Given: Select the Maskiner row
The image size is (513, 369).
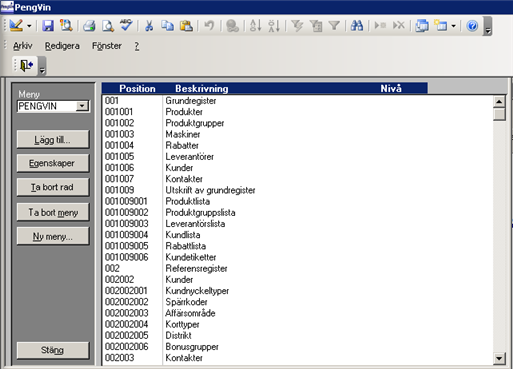Looking at the screenshot, I should tap(297, 134).
